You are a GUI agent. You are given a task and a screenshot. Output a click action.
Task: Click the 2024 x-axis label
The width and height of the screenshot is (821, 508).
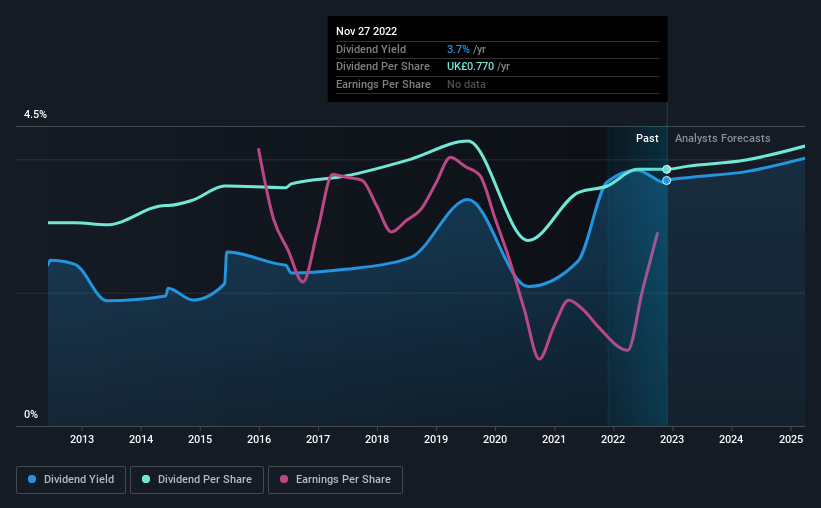(x=731, y=439)
